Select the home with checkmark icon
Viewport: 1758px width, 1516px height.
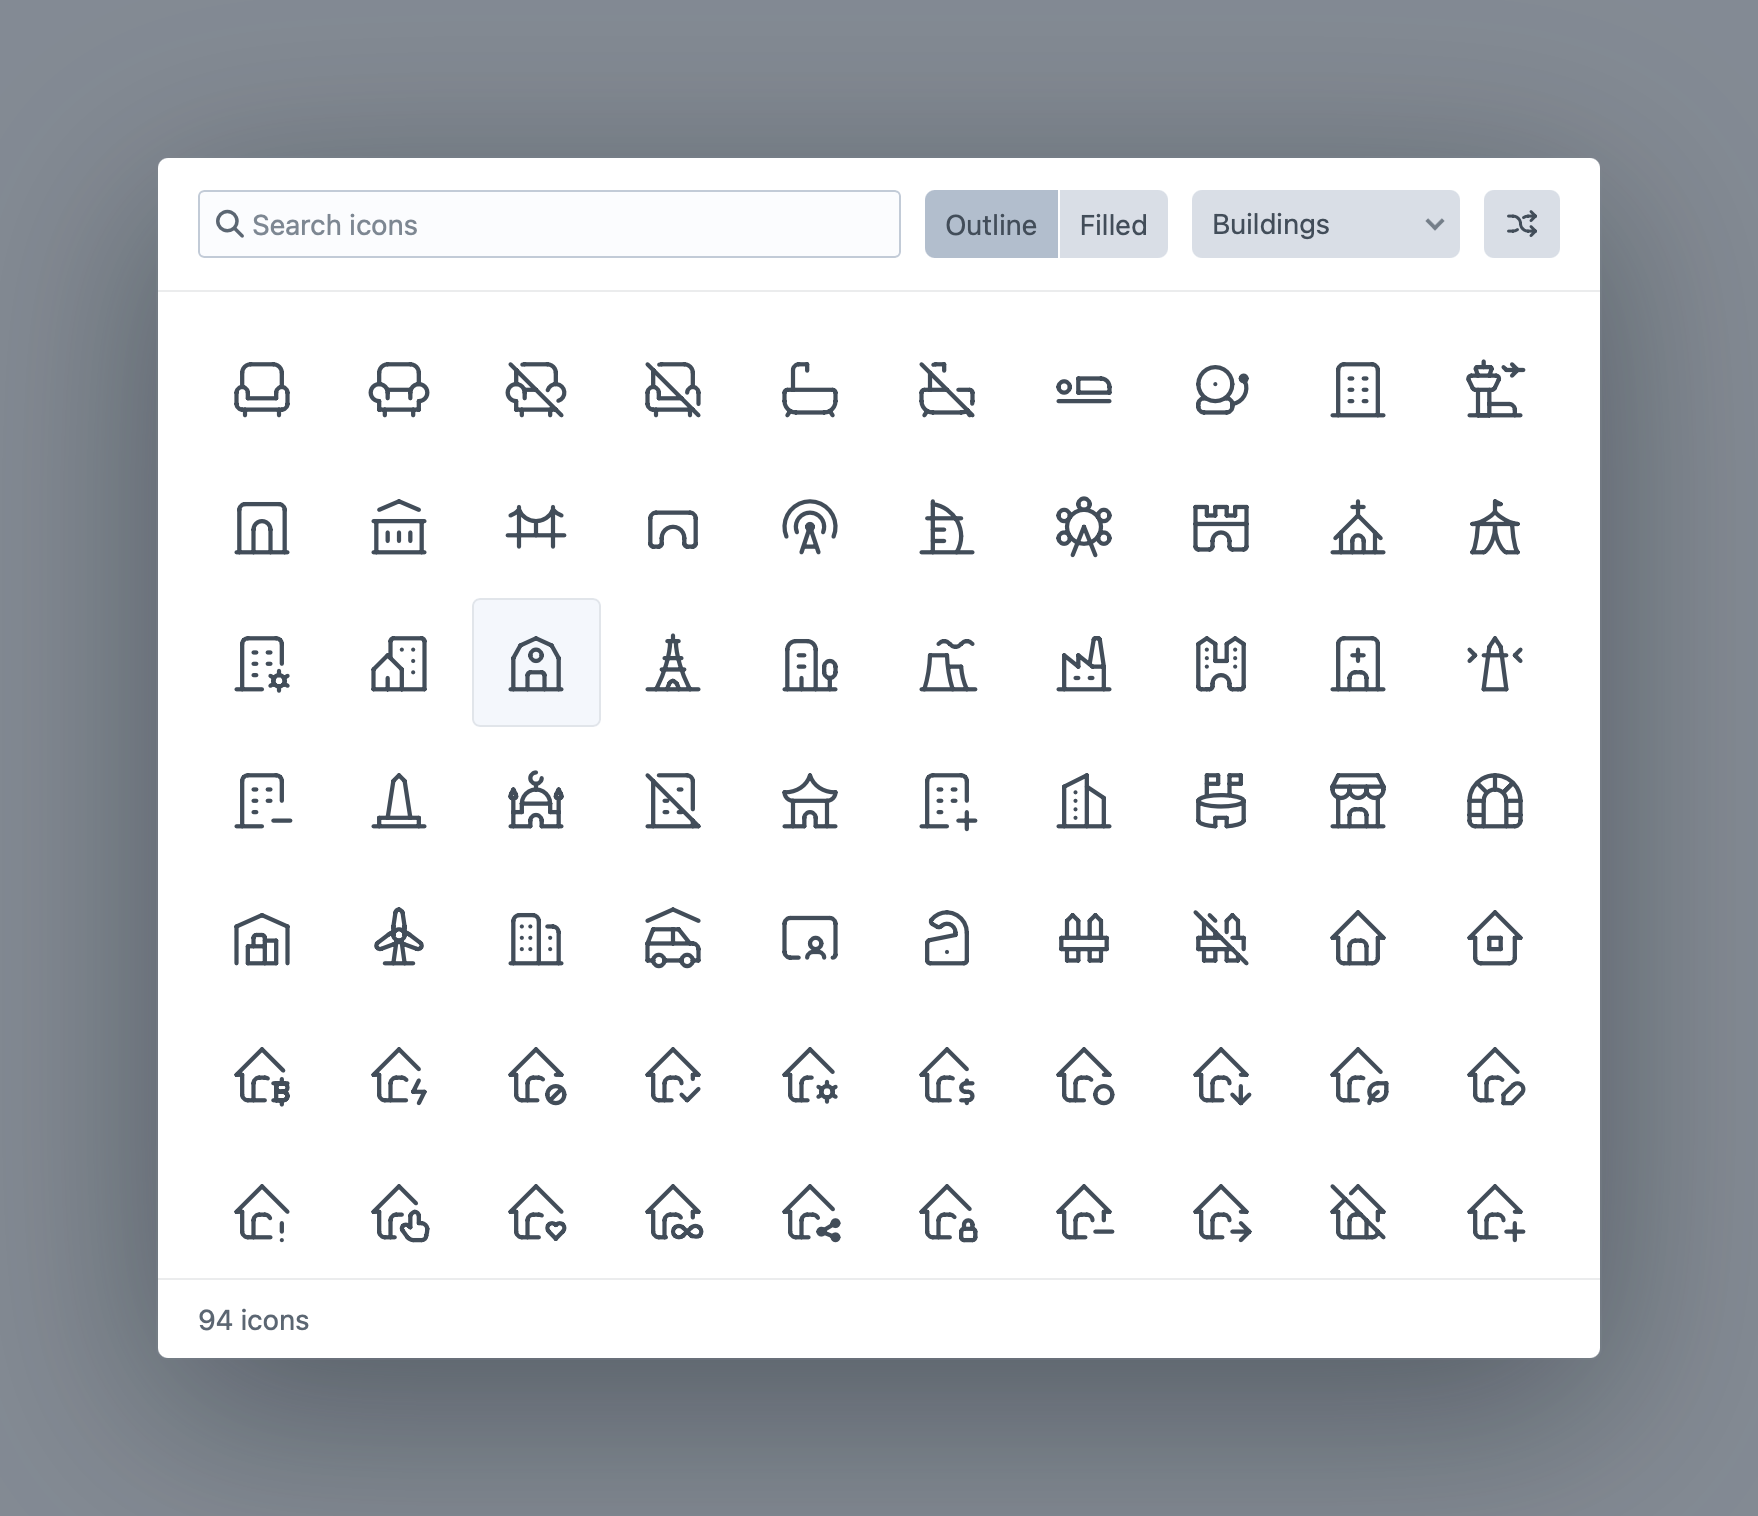[673, 1075]
